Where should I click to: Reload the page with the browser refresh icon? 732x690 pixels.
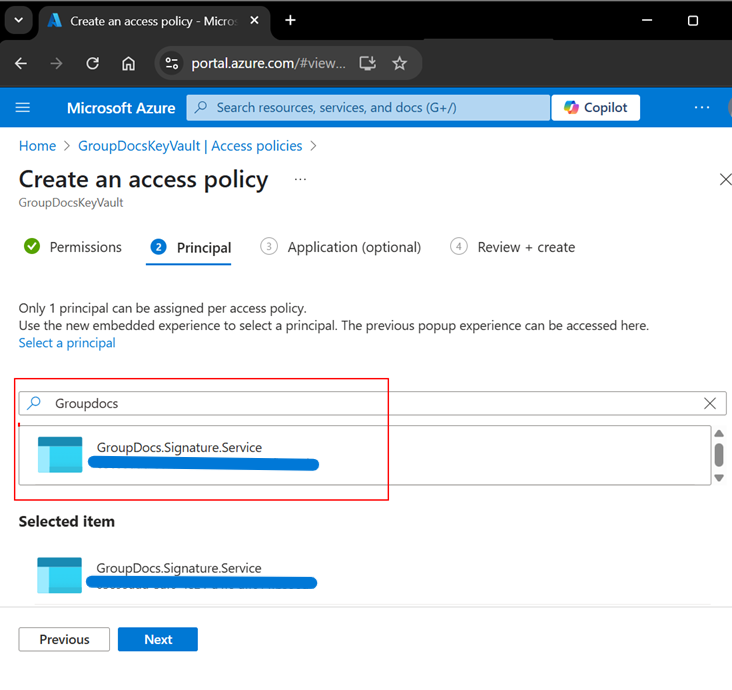tap(92, 63)
